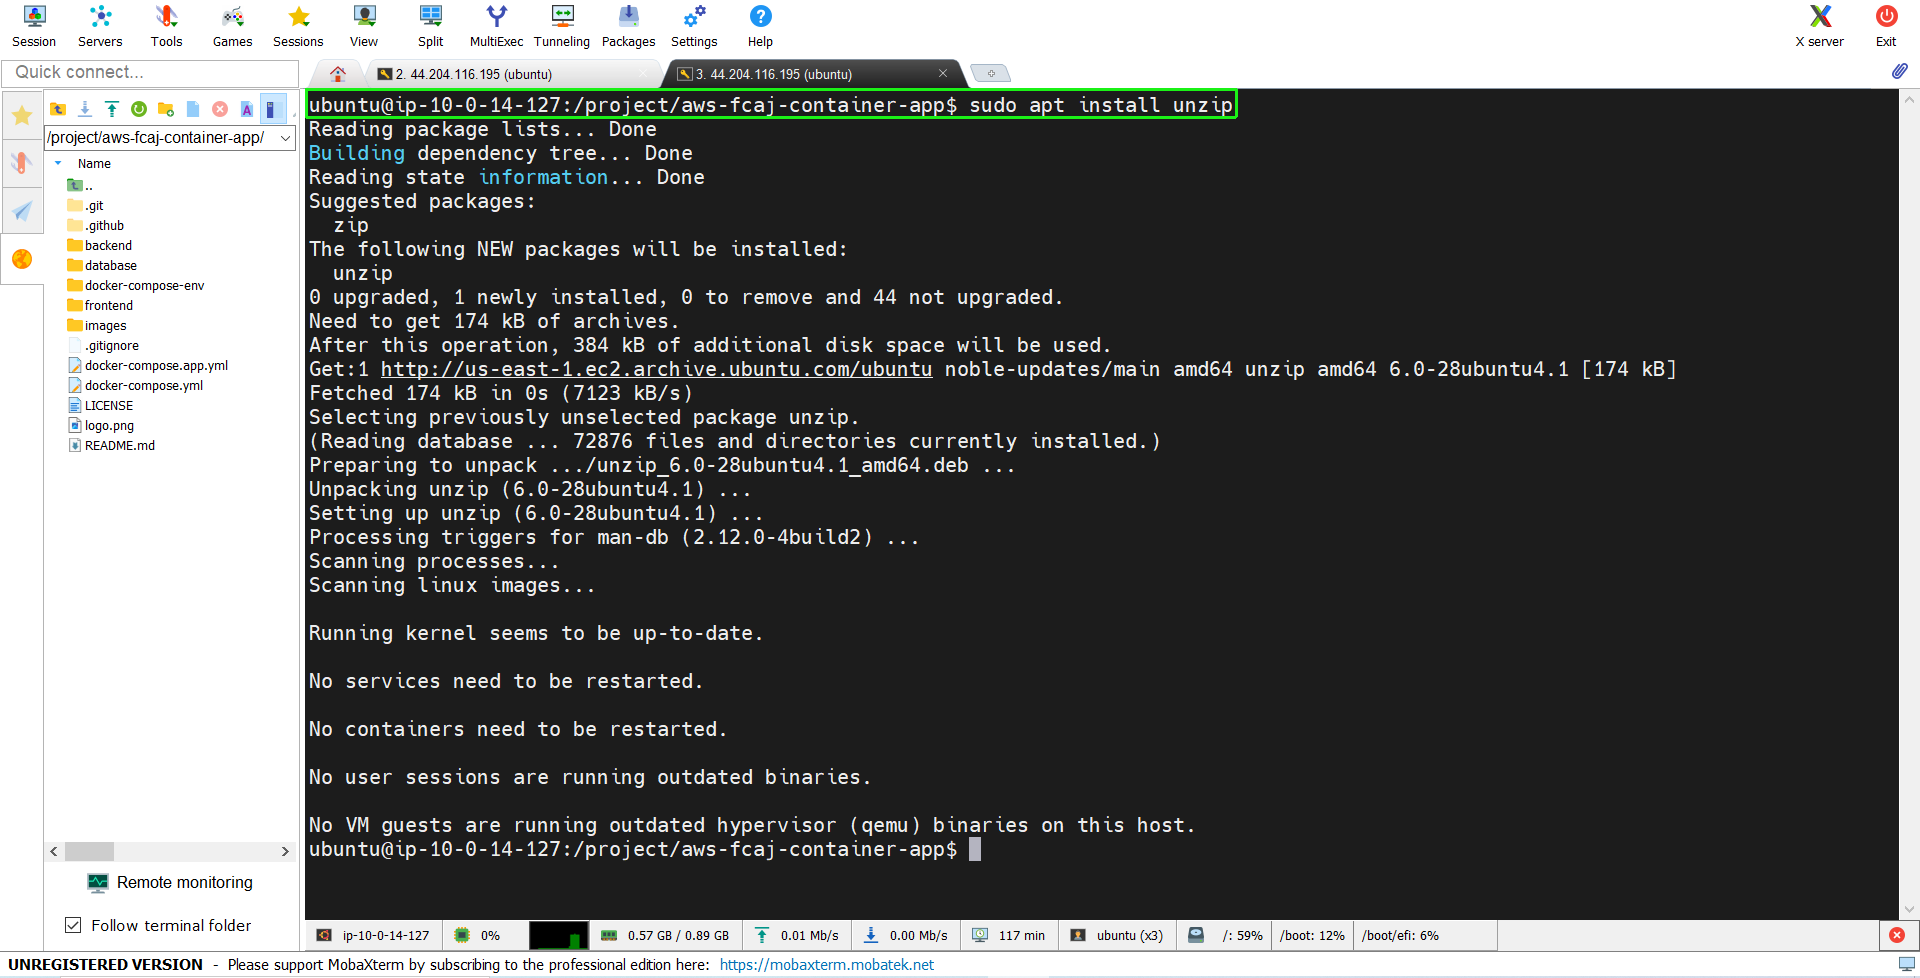
Task: Open the docker-compose-env folder
Action: 135,285
